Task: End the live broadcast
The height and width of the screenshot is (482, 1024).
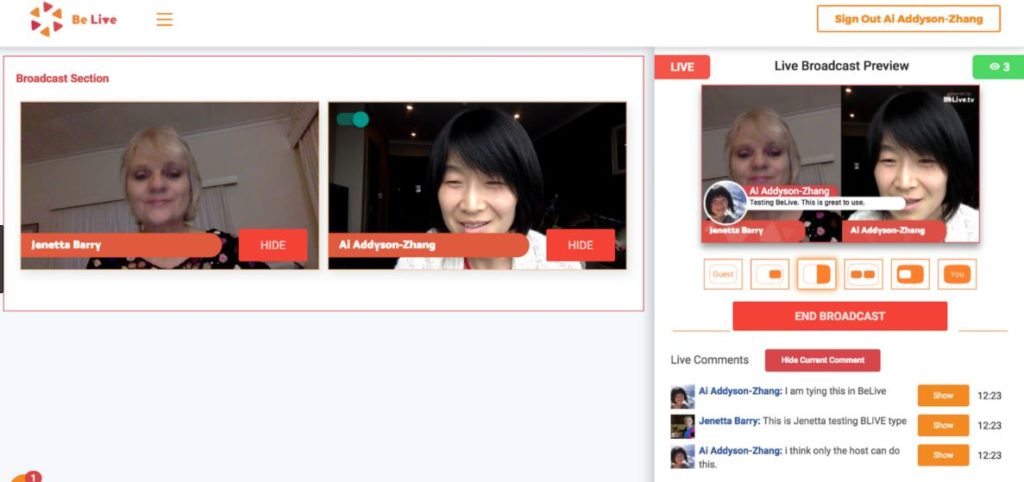Action: coord(839,316)
